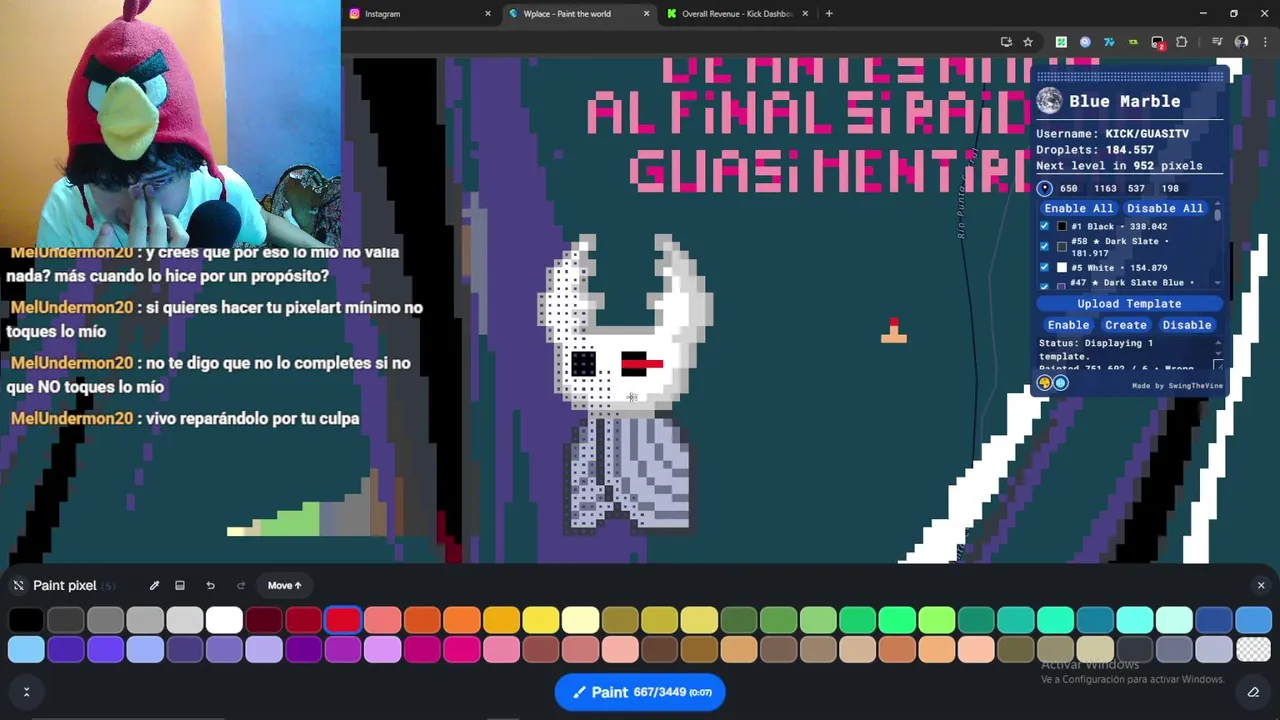
Task: Click the Paint pixel mode icon
Action: 18,586
